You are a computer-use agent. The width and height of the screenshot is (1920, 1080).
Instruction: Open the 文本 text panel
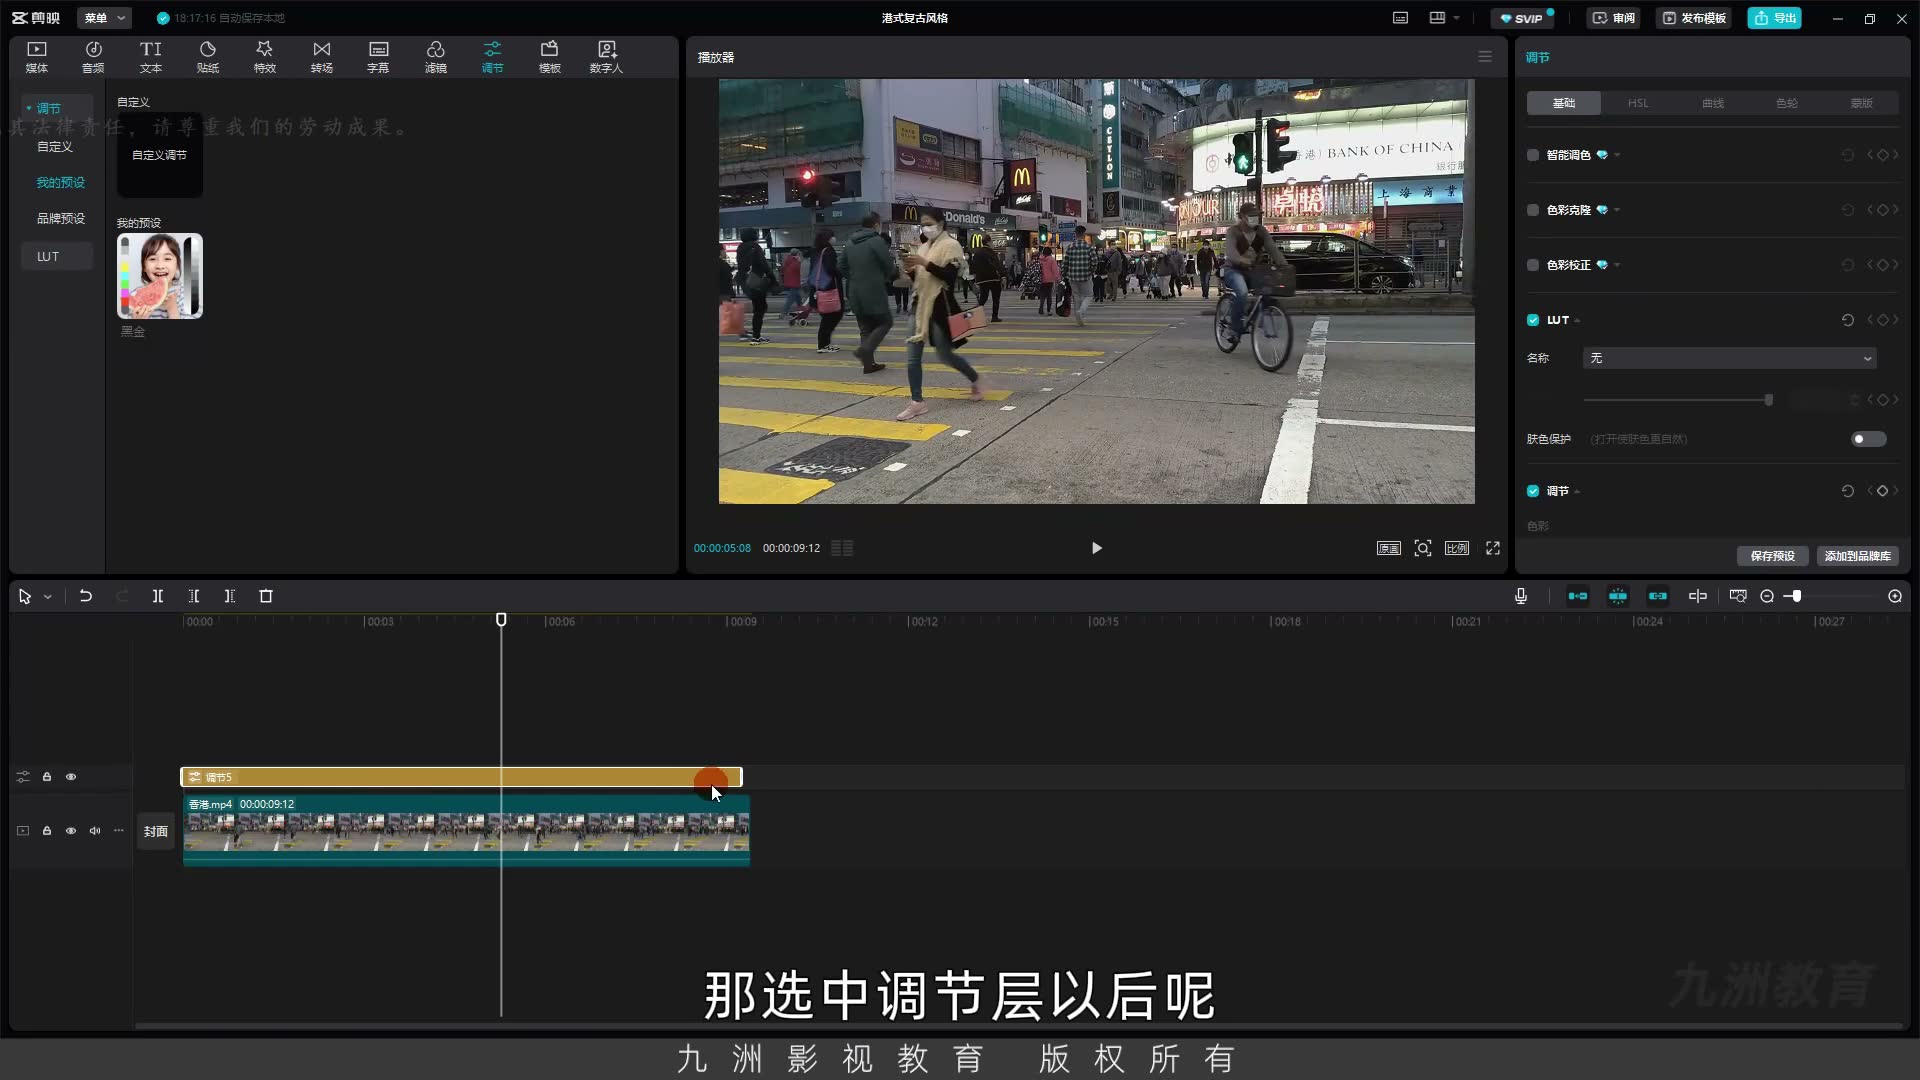point(151,57)
